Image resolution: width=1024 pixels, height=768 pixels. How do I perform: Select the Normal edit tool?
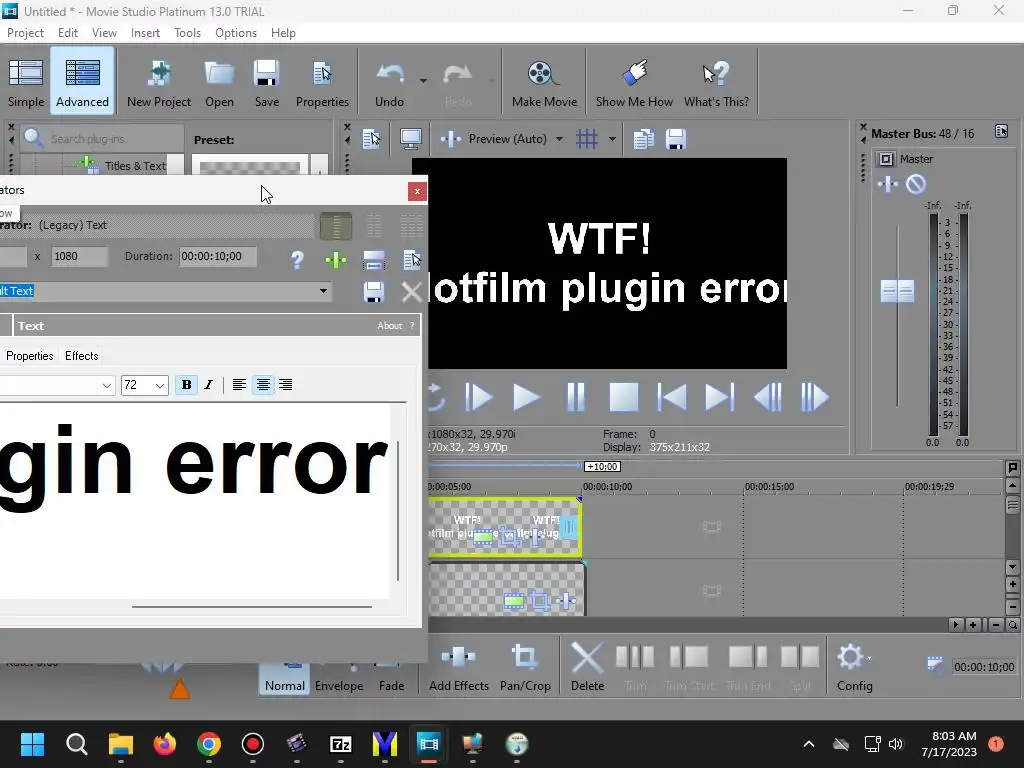coord(285,677)
